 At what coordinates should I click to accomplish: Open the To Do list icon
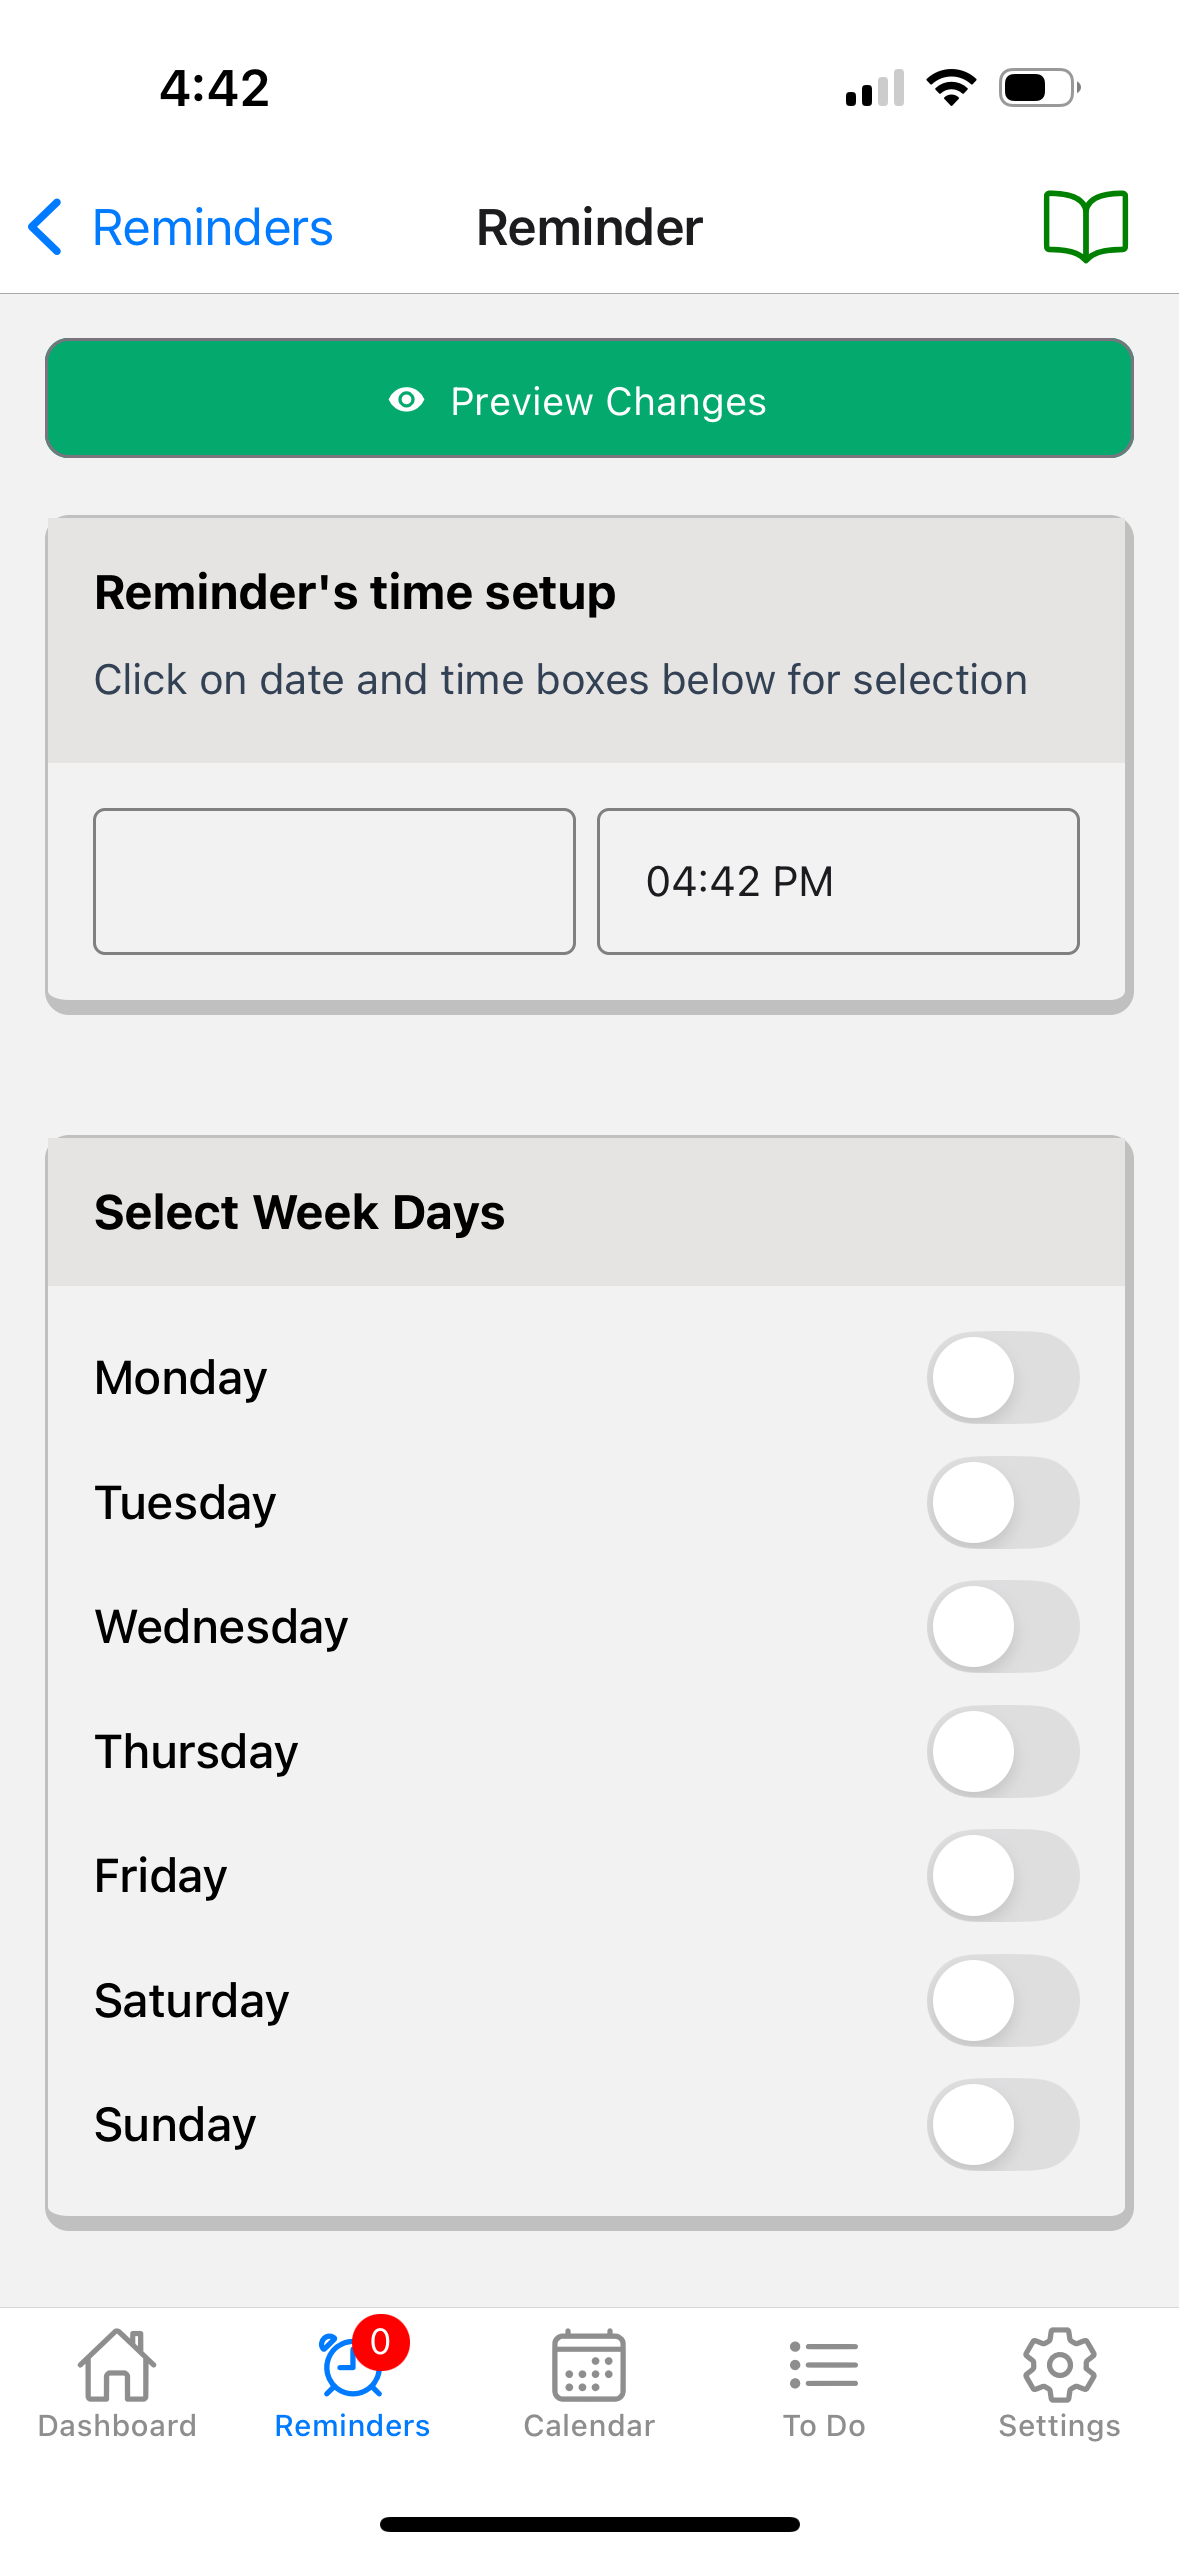(x=823, y=2366)
